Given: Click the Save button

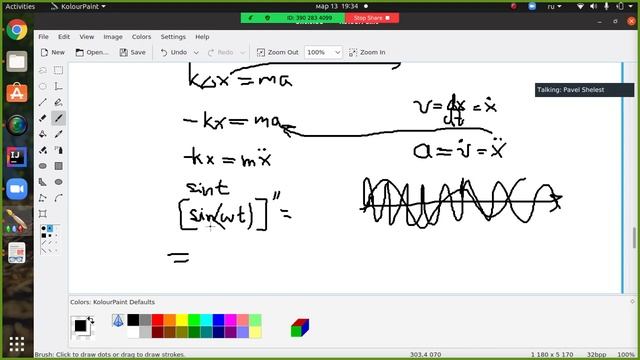Looking at the screenshot, I should 133,52.
